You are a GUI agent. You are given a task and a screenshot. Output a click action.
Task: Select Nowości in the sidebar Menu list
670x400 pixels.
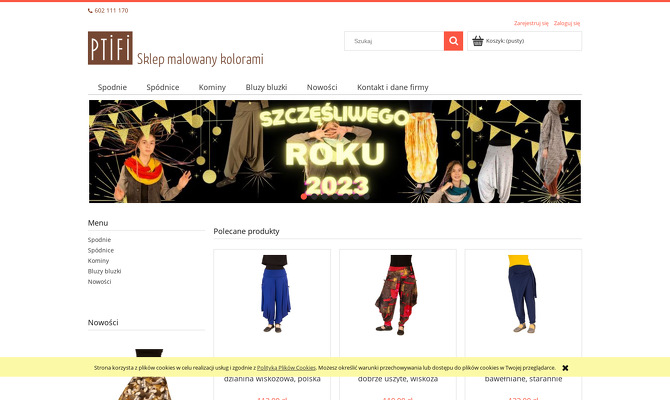click(100, 282)
